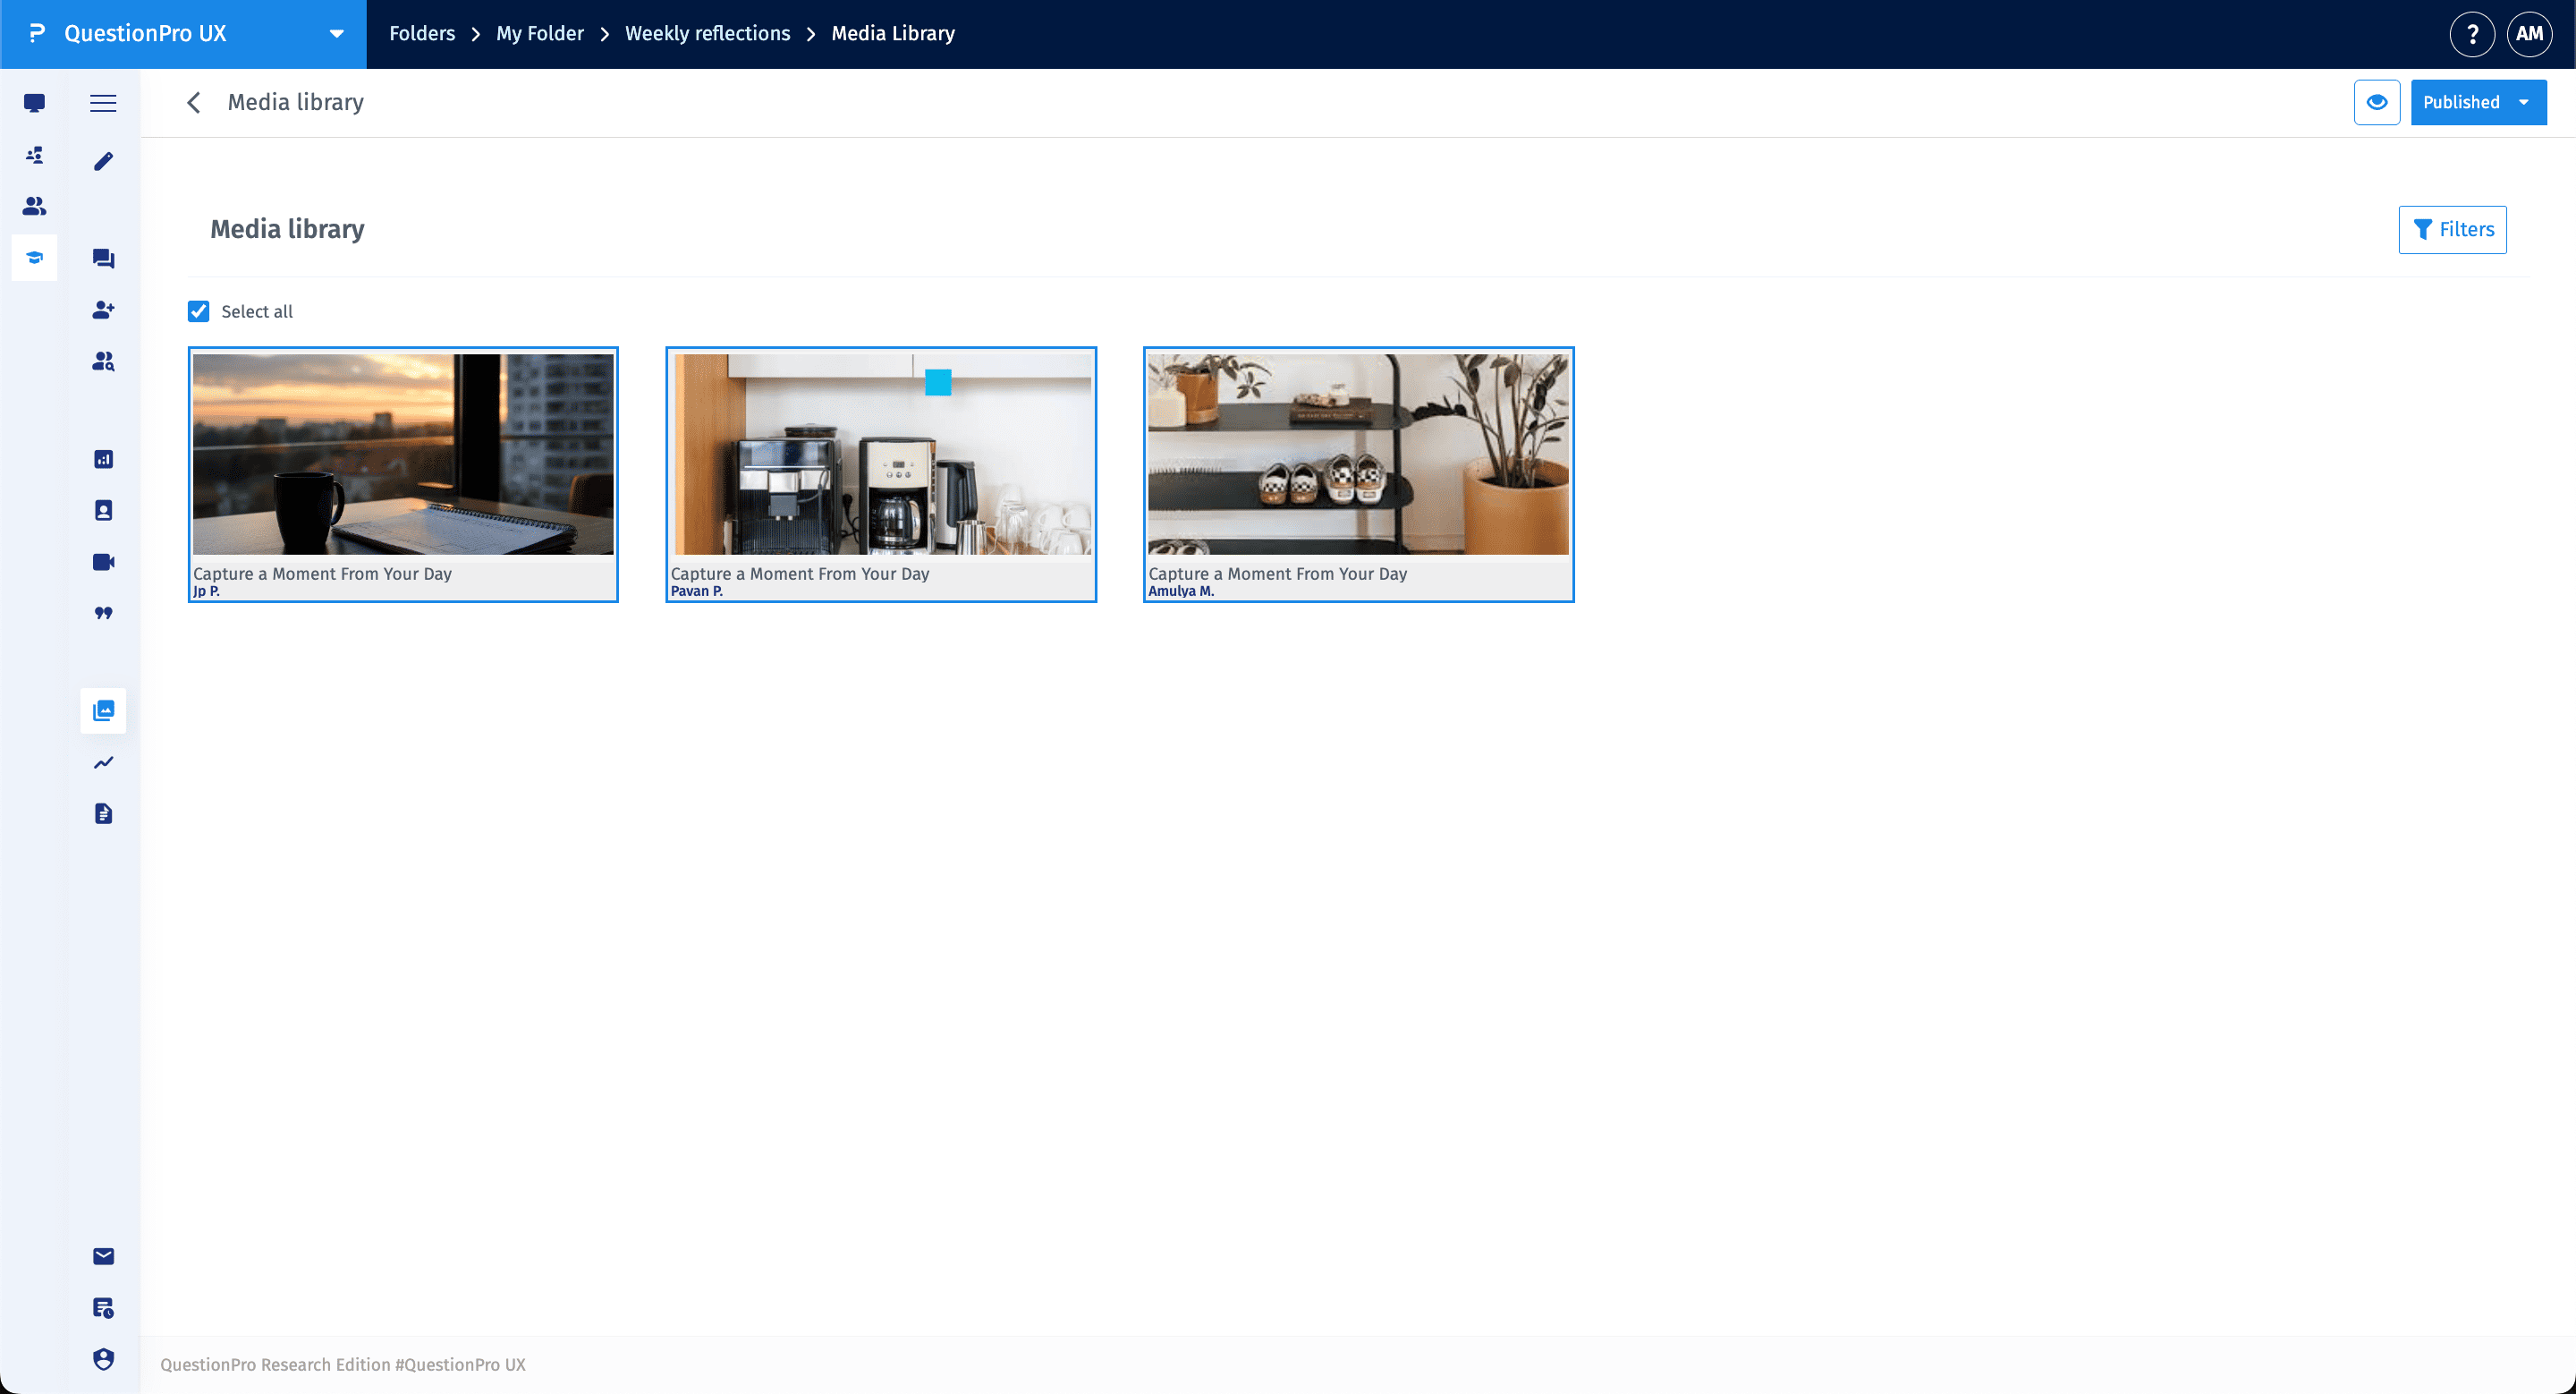Screen dimensions: 2576x1394
Task: Open the participant search icon
Action: point(103,362)
